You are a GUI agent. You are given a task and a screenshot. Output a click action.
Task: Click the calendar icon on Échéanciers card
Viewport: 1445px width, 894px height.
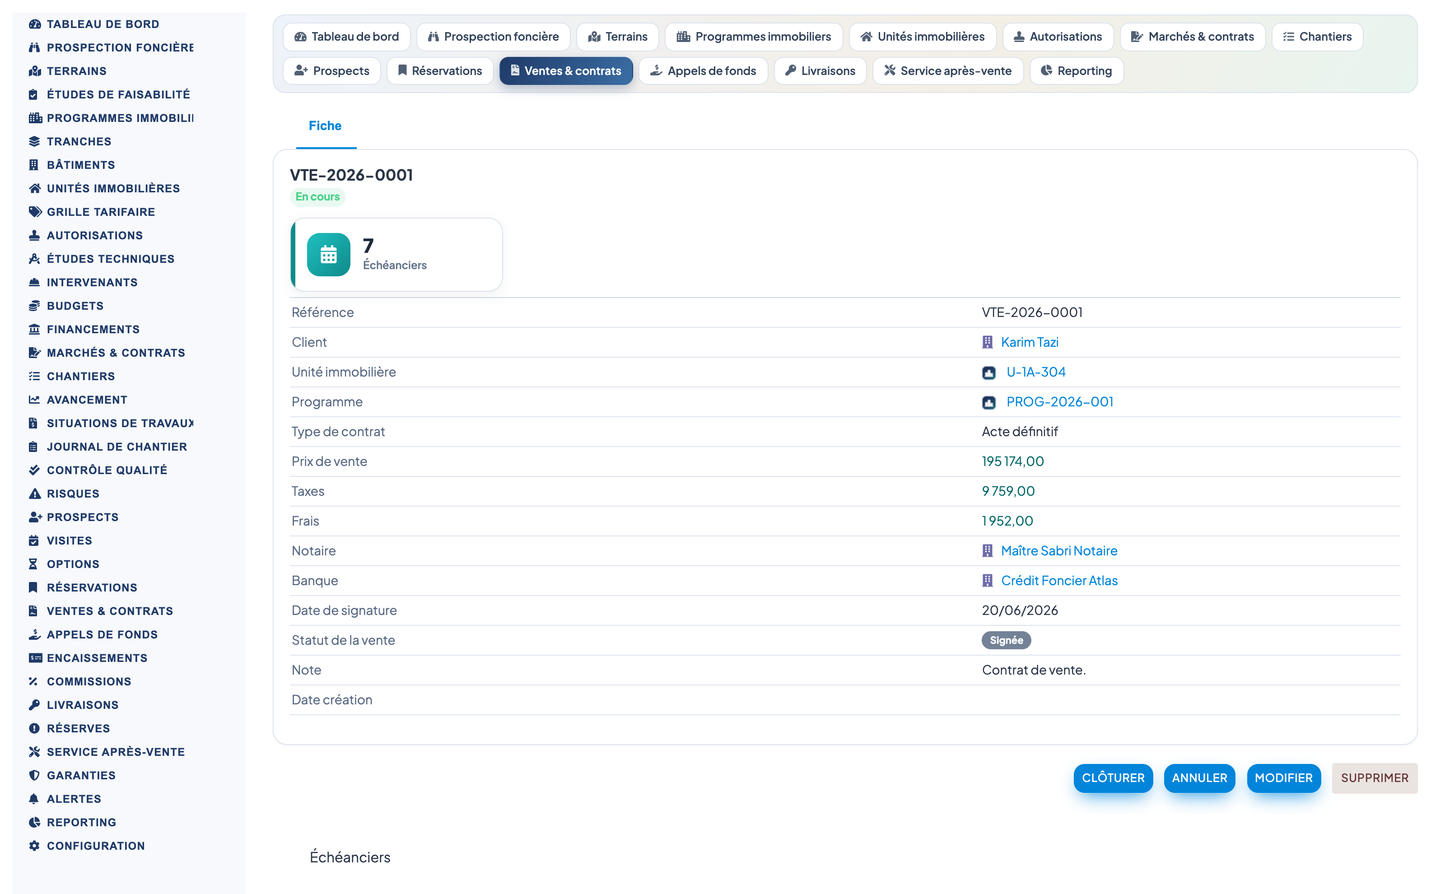point(328,255)
